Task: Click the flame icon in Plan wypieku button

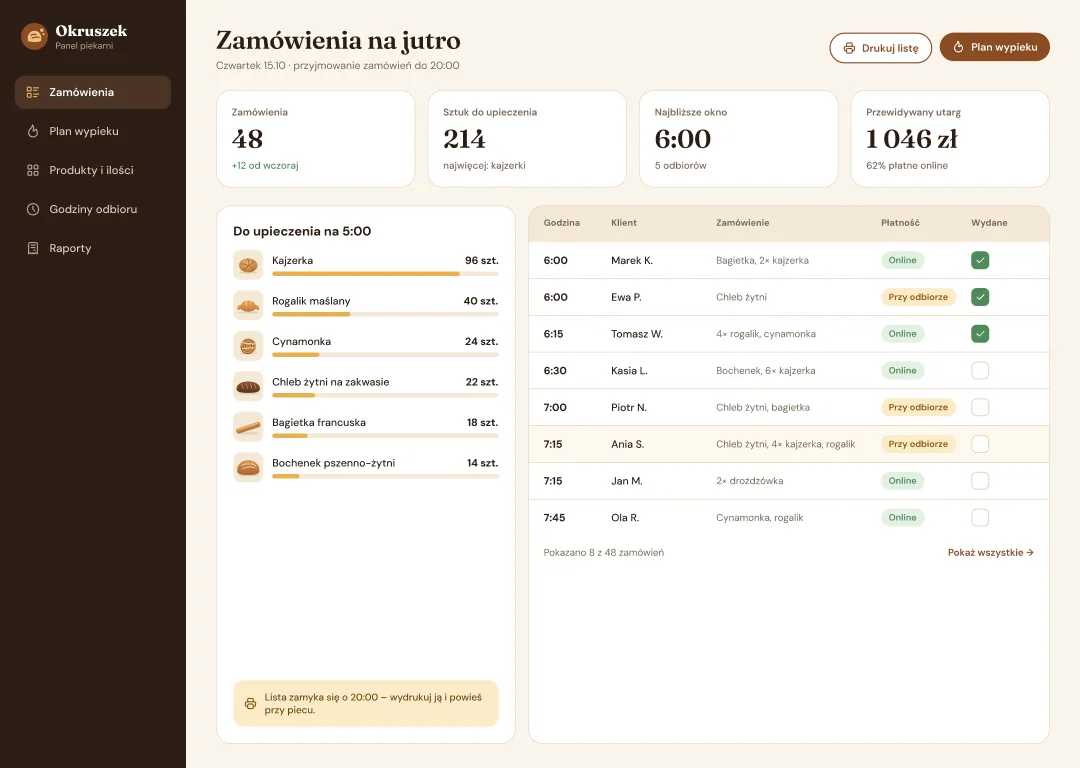Action: click(x=958, y=48)
